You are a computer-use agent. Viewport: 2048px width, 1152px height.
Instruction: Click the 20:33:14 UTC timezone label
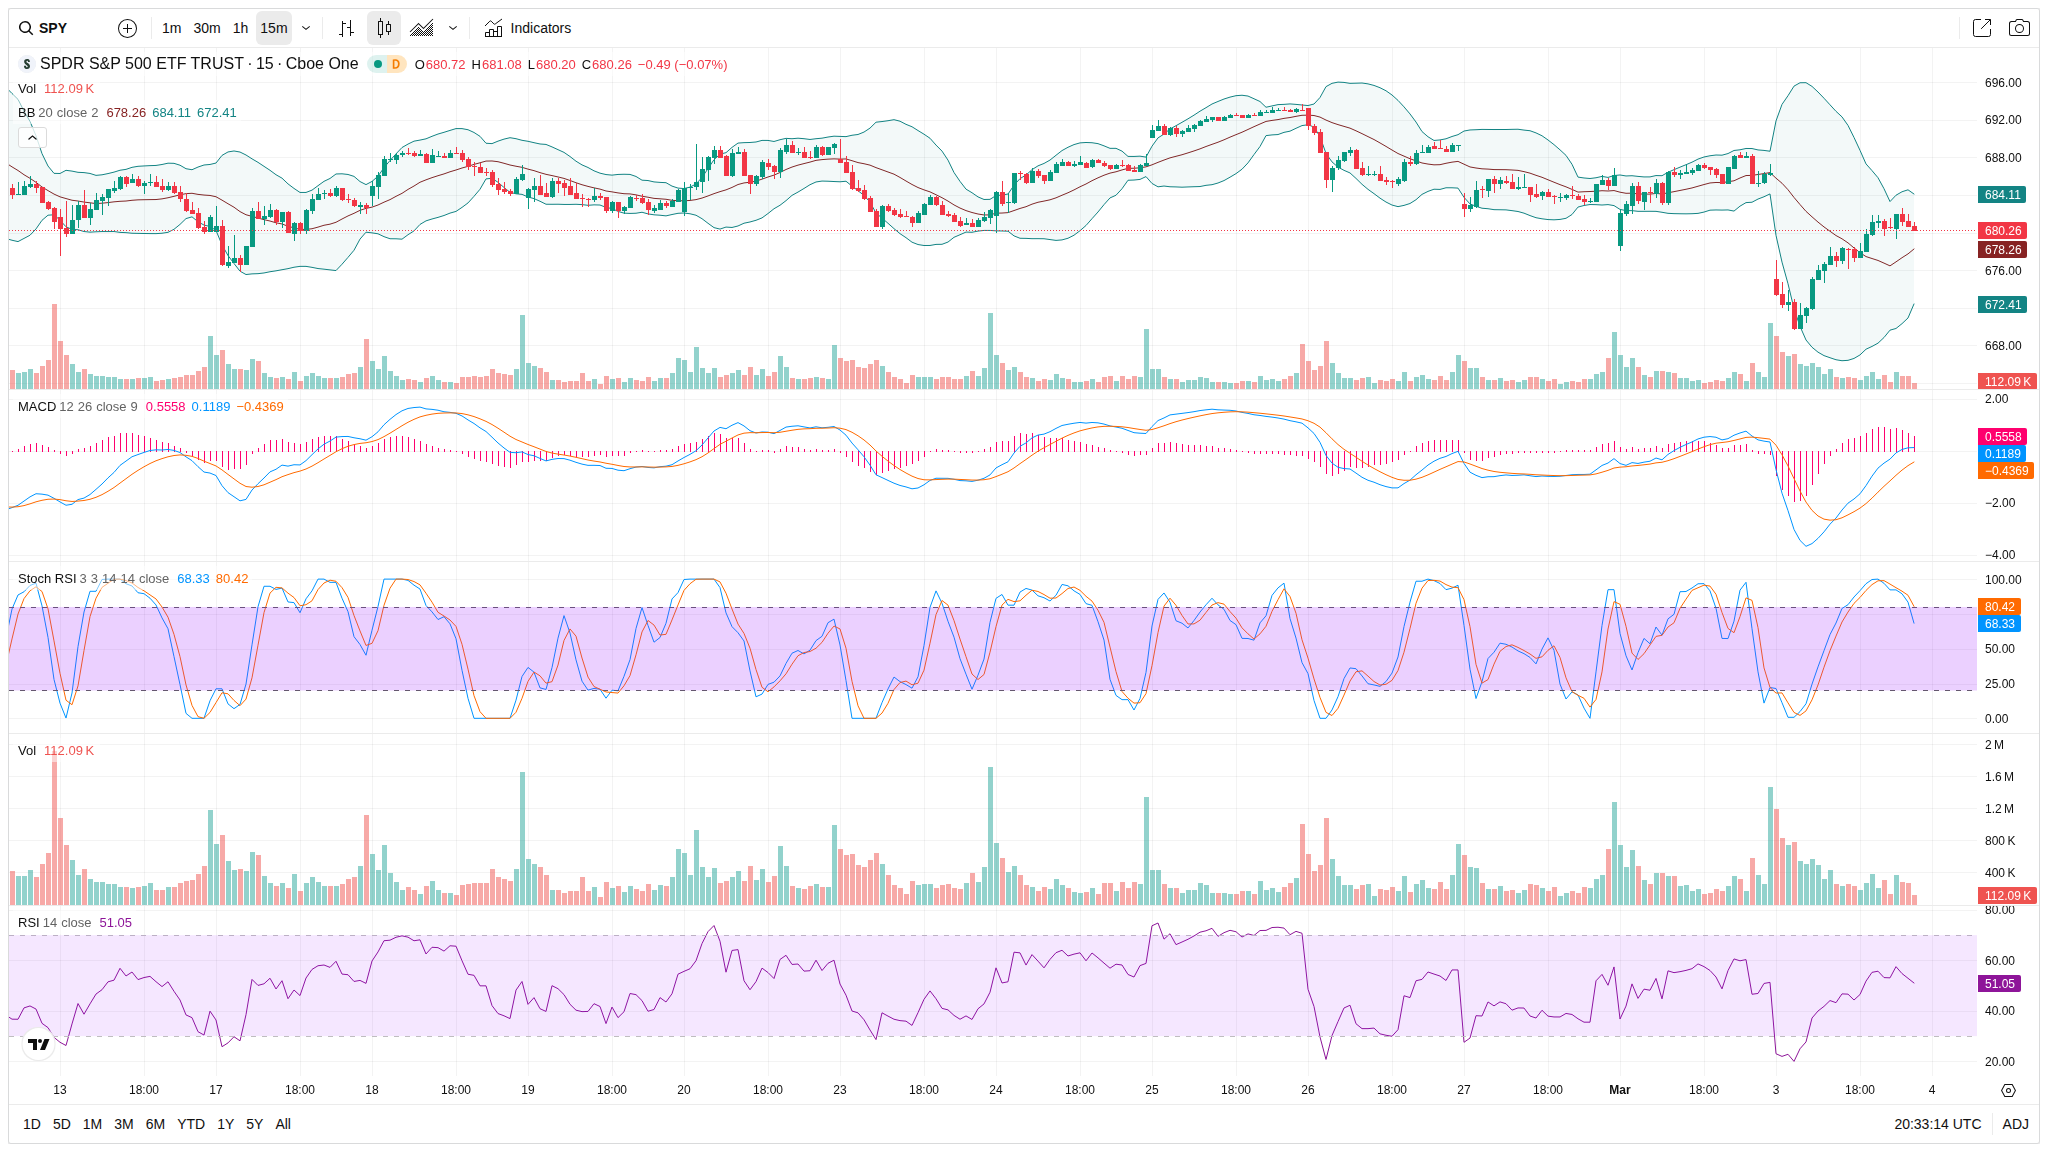pyautogui.click(x=1937, y=1124)
